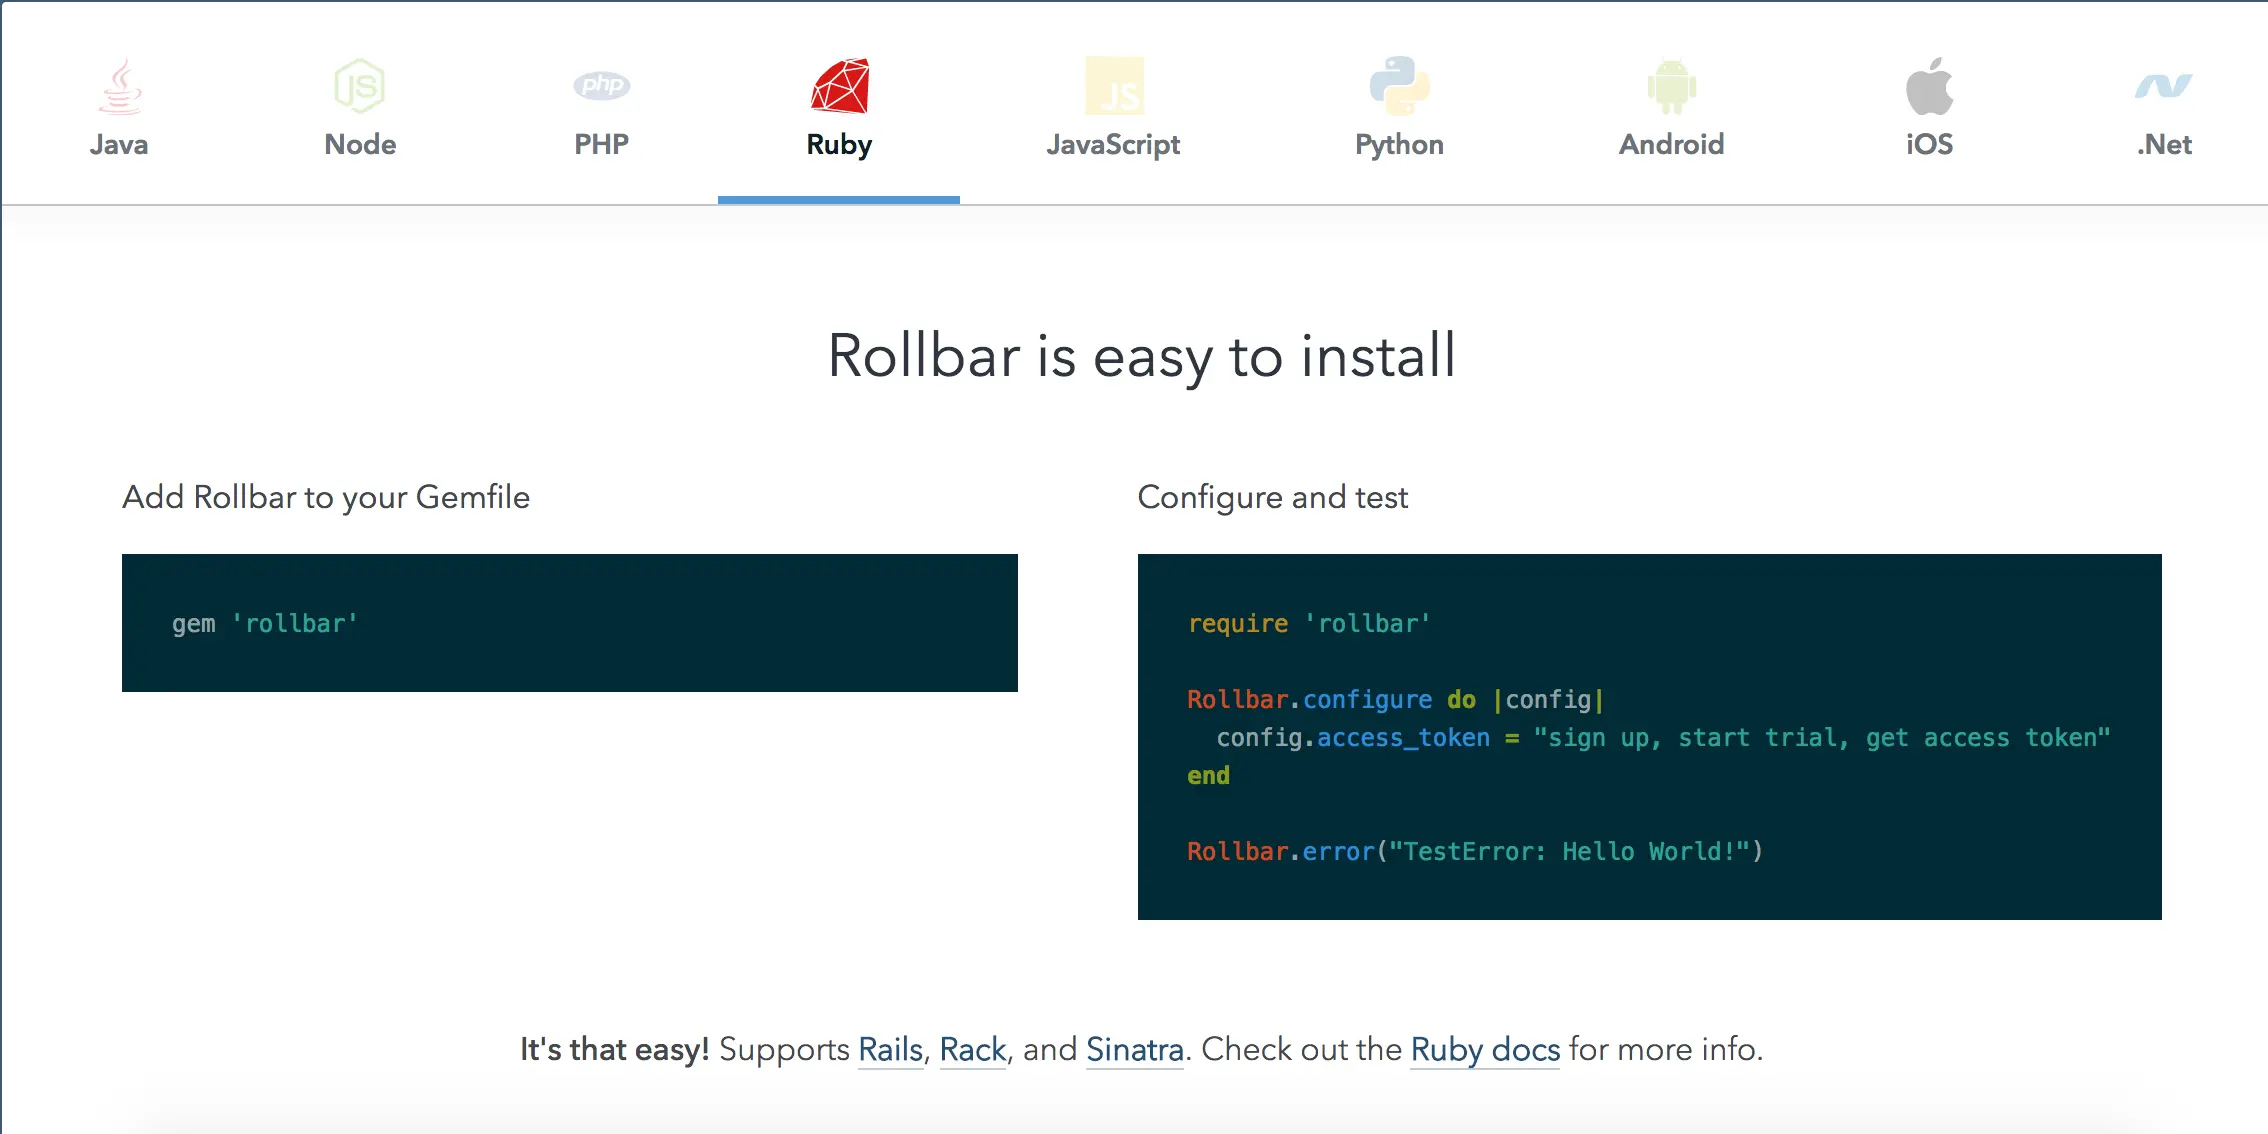
Task: Open the Rails link
Action: point(890,1049)
